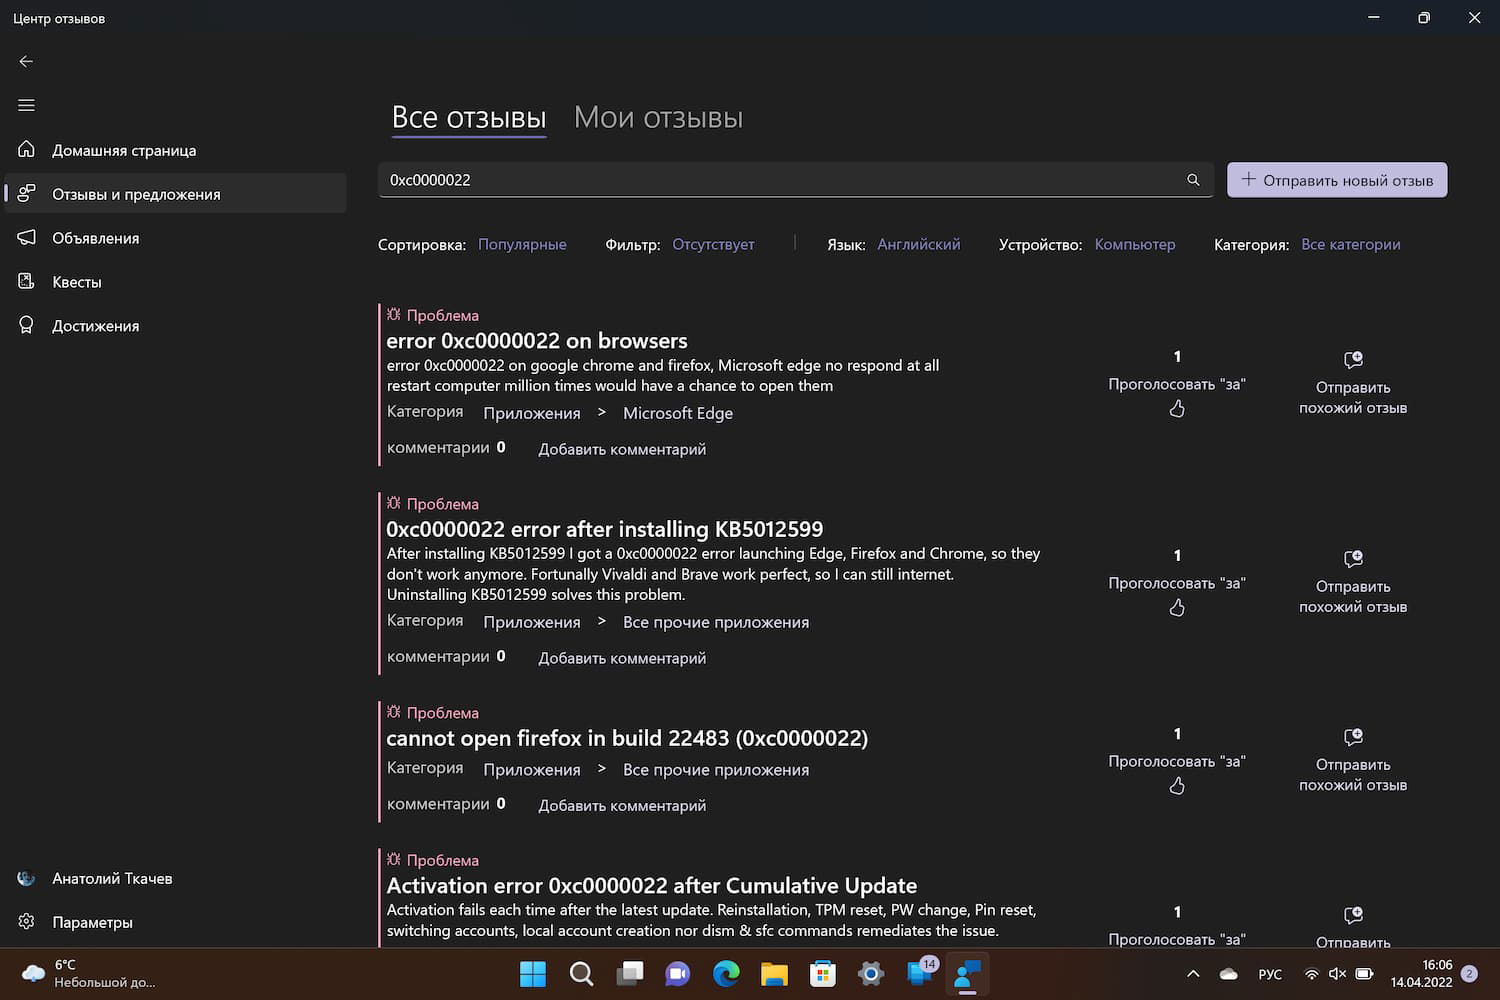Open Task View on the taskbar
The width and height of the screenshot is (1500, 1000).
(x=630, y=973)
